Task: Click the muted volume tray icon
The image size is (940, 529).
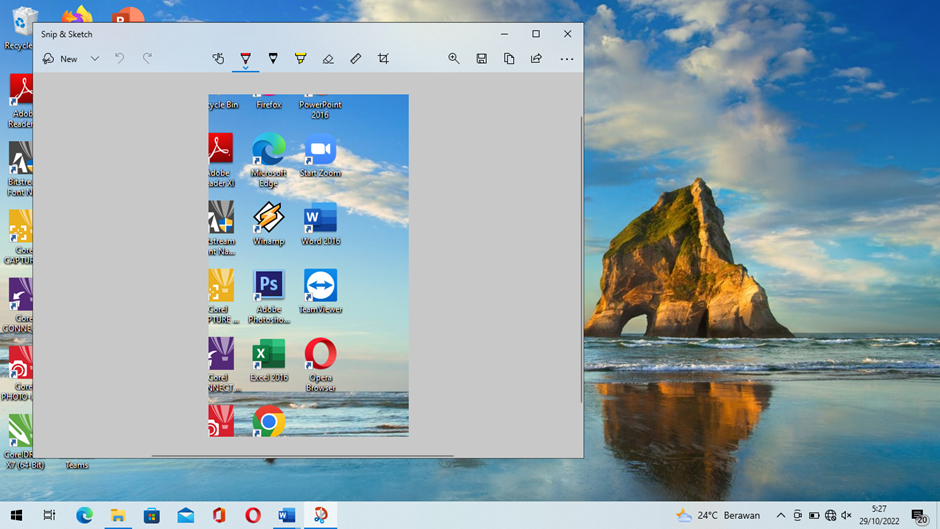Action: point(846,515)
